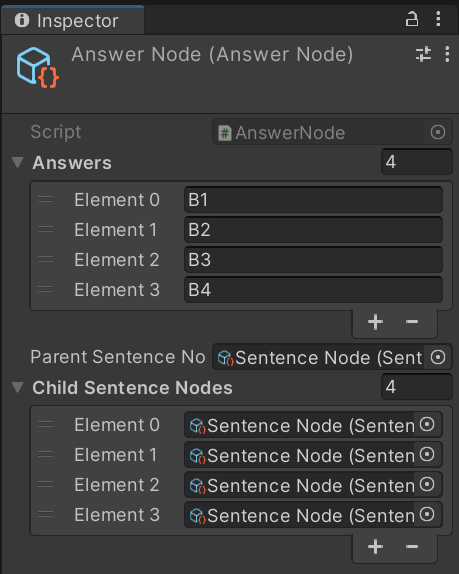The width and height of the screenshot is (459, 574).
Task: Click the Answers Element 0 text field B1
Action: 313,200
